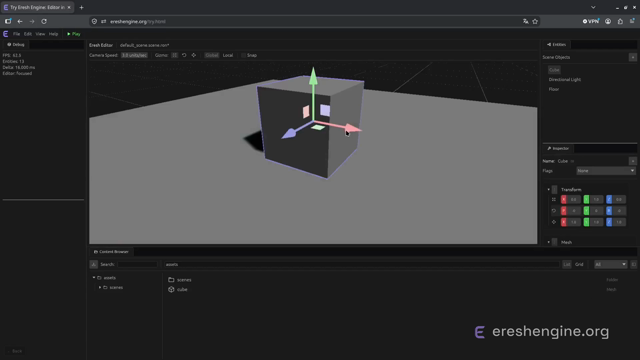Screen dimensions: 640x360
Task: Open the File menu
Action: pos(16,34)
